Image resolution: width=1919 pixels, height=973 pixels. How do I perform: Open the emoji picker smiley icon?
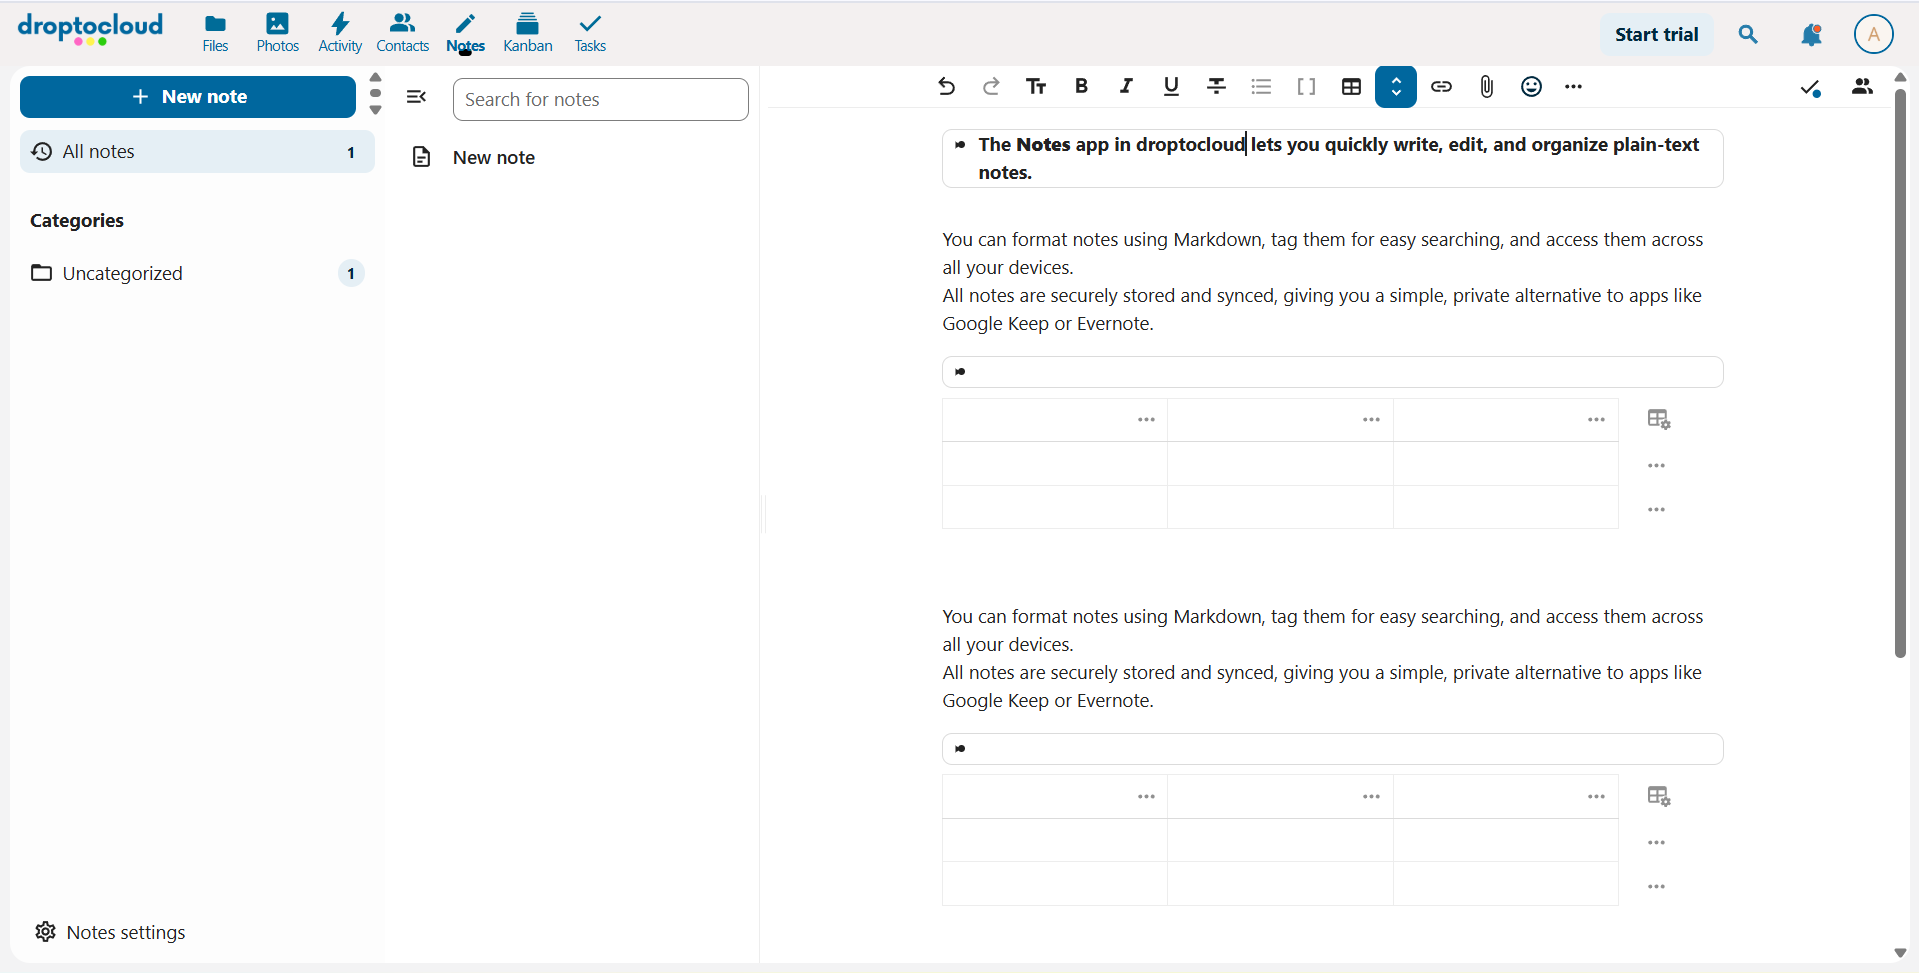point(1531,87)
